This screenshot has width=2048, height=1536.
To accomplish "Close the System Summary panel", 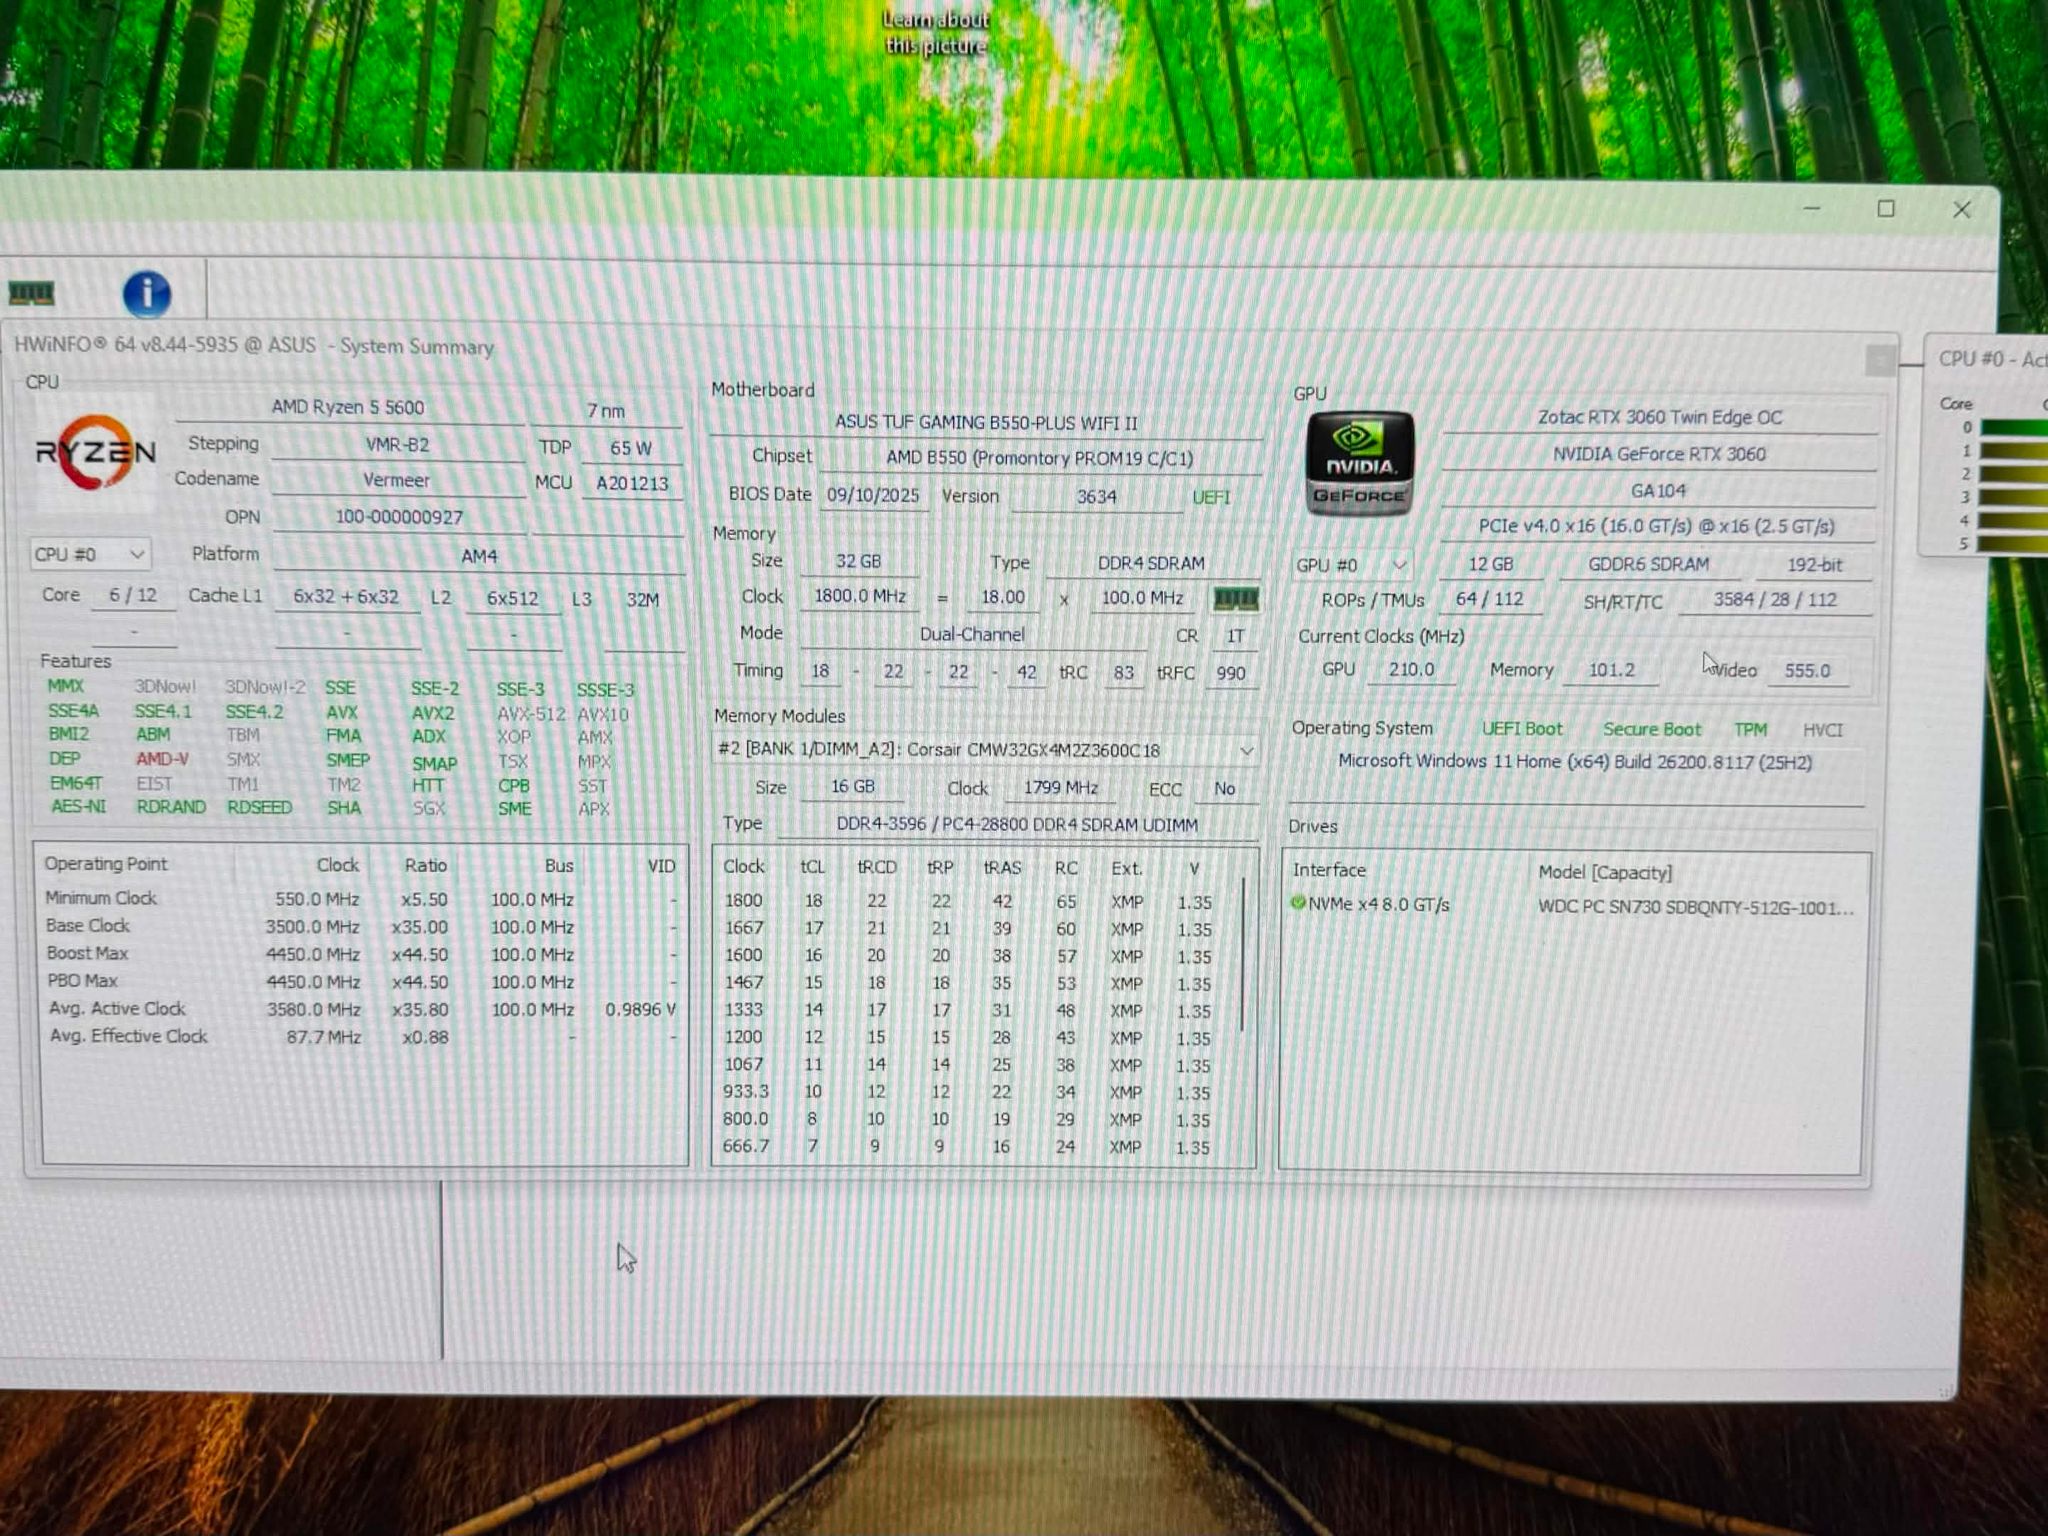I will coord(1880,359).
